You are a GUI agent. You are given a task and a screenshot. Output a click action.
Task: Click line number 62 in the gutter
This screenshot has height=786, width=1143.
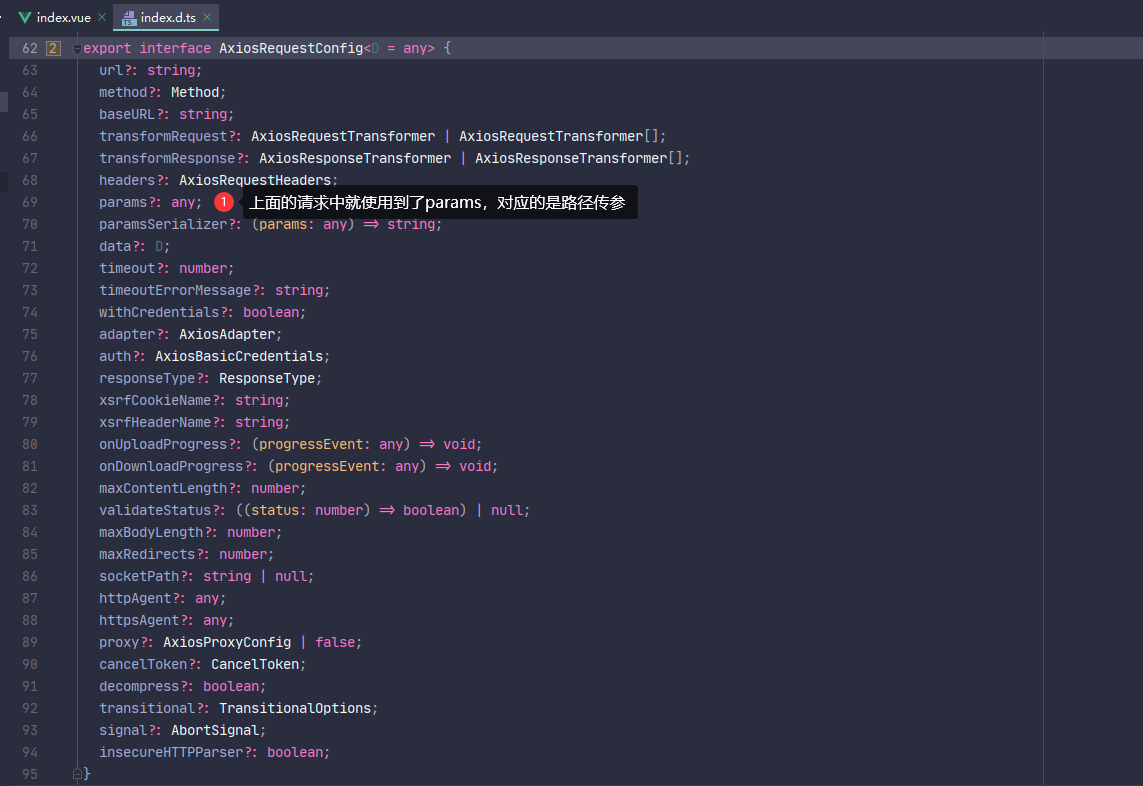pyautogui.click(x=30, y=48)
